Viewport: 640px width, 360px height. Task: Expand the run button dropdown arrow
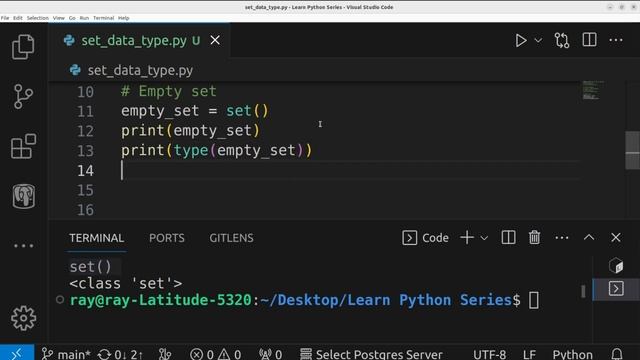(x=538, y=40)
